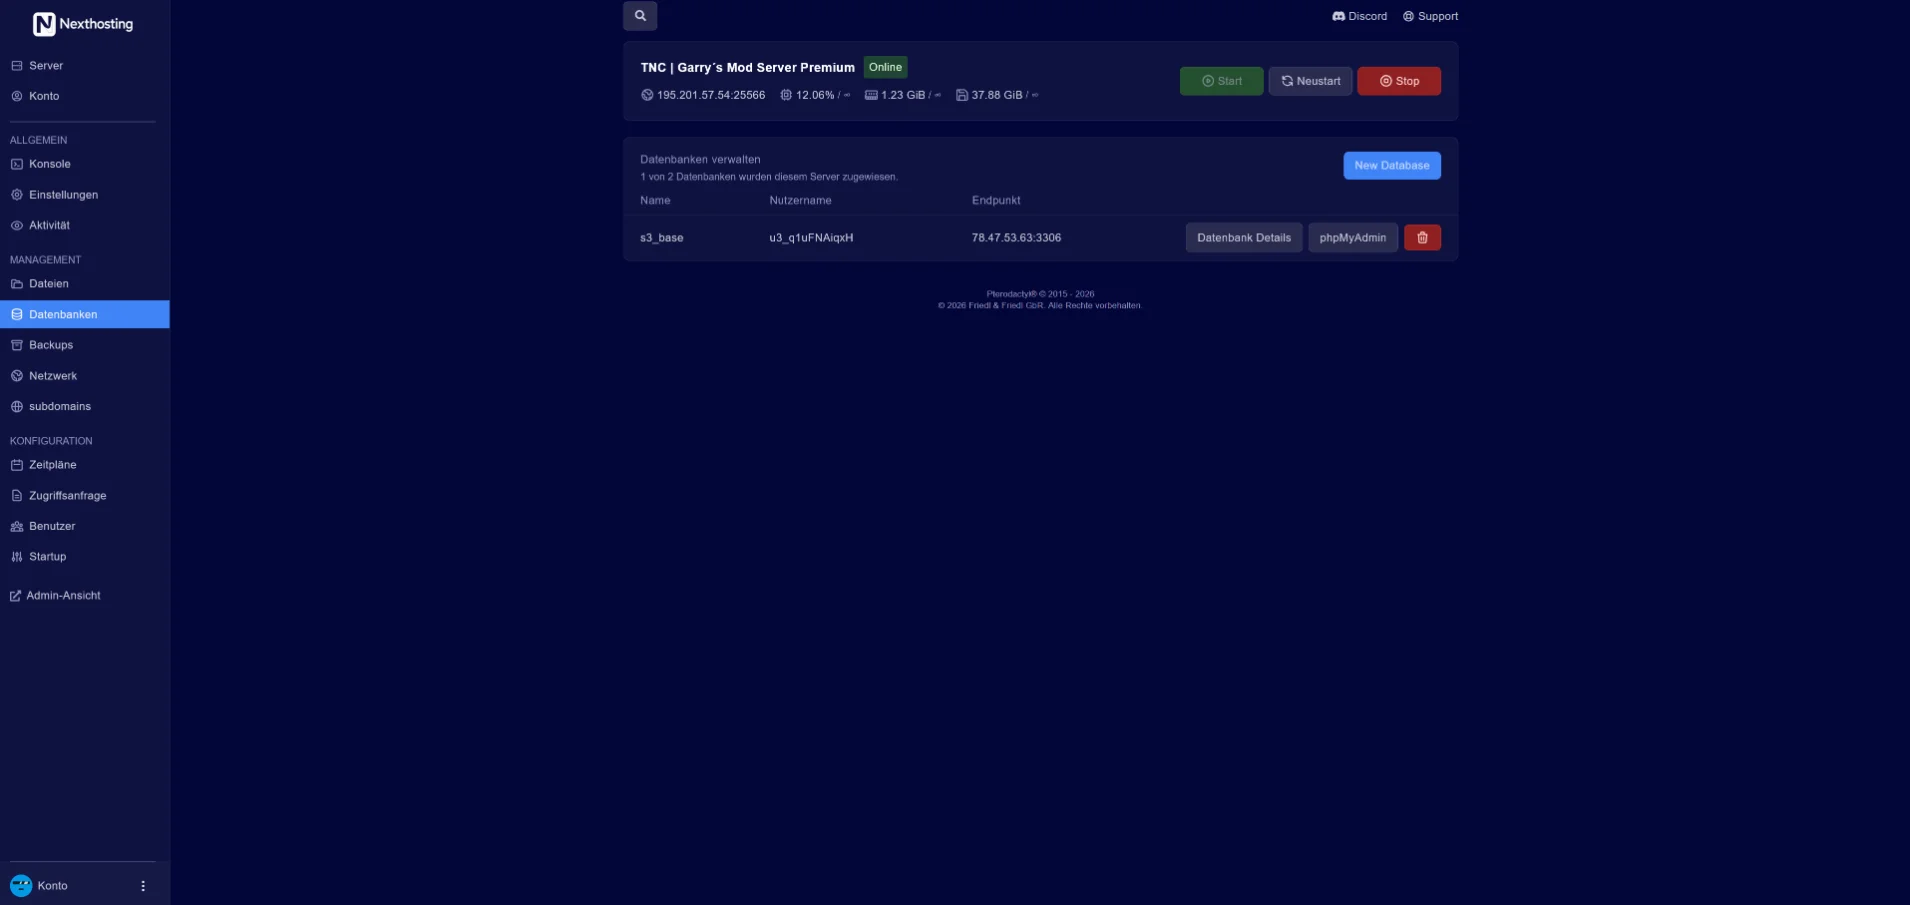Viewport: 1910px width, 905px height.
Task: Click the memory usage 1.23 GiB value
Action: pyautogui.click(x=903, y=95)
